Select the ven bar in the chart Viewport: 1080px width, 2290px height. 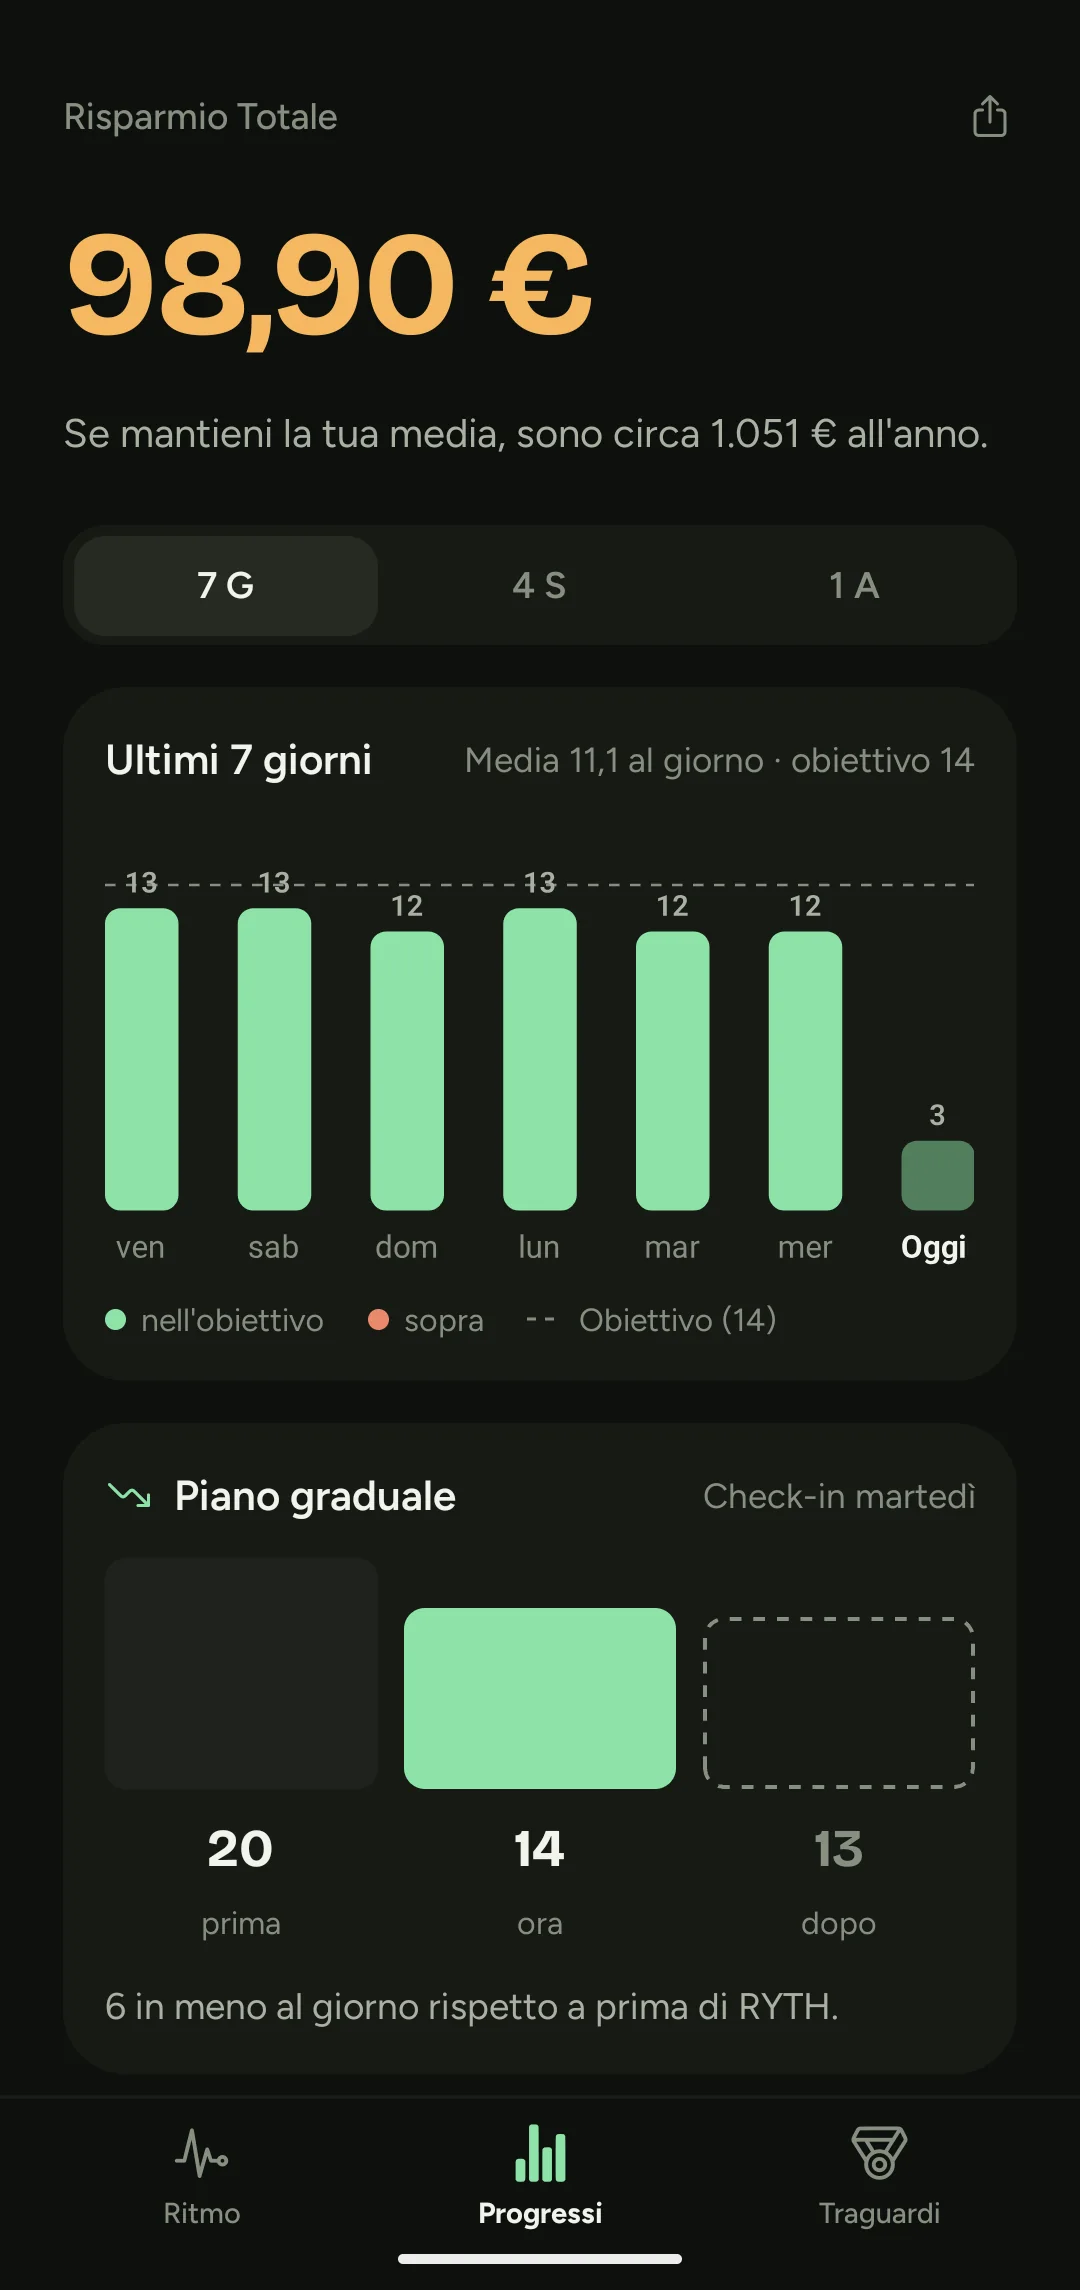142,1059
